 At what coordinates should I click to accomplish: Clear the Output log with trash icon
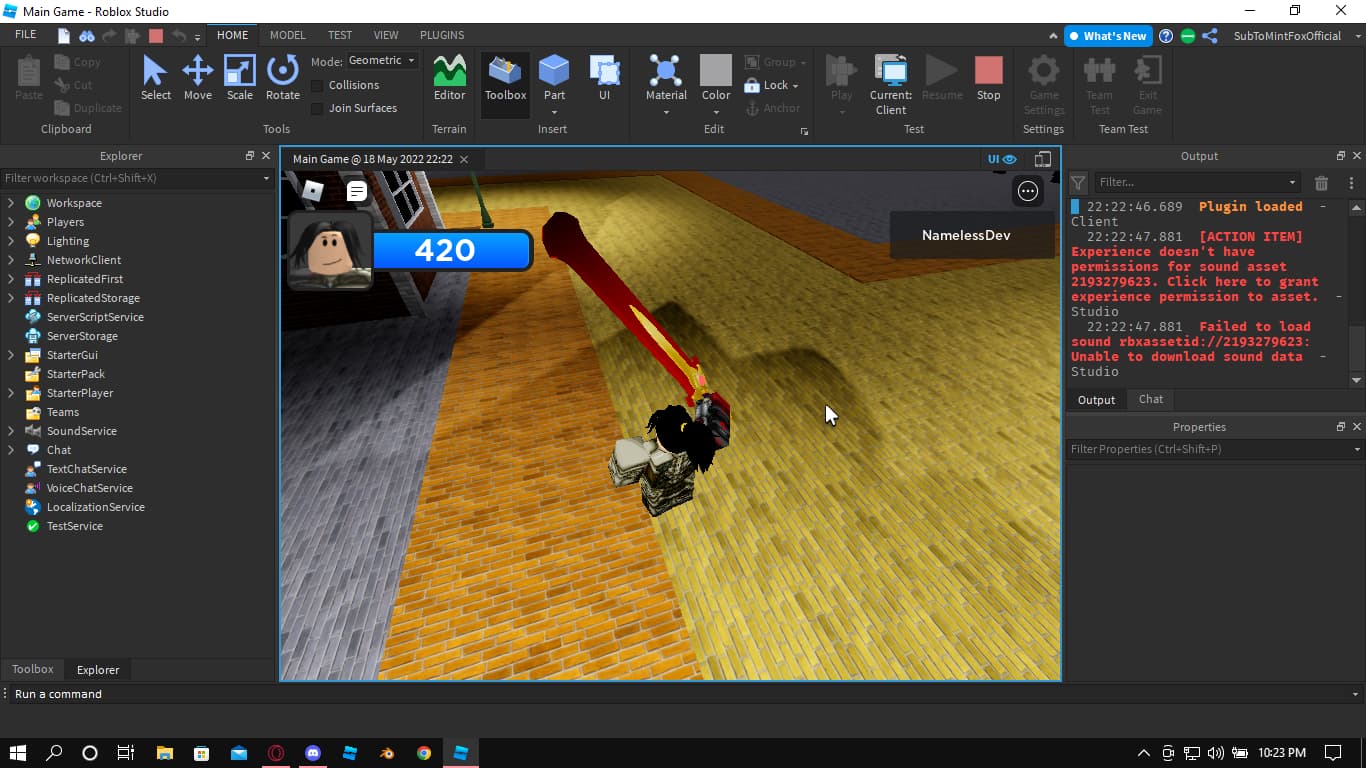[1321, 183]
